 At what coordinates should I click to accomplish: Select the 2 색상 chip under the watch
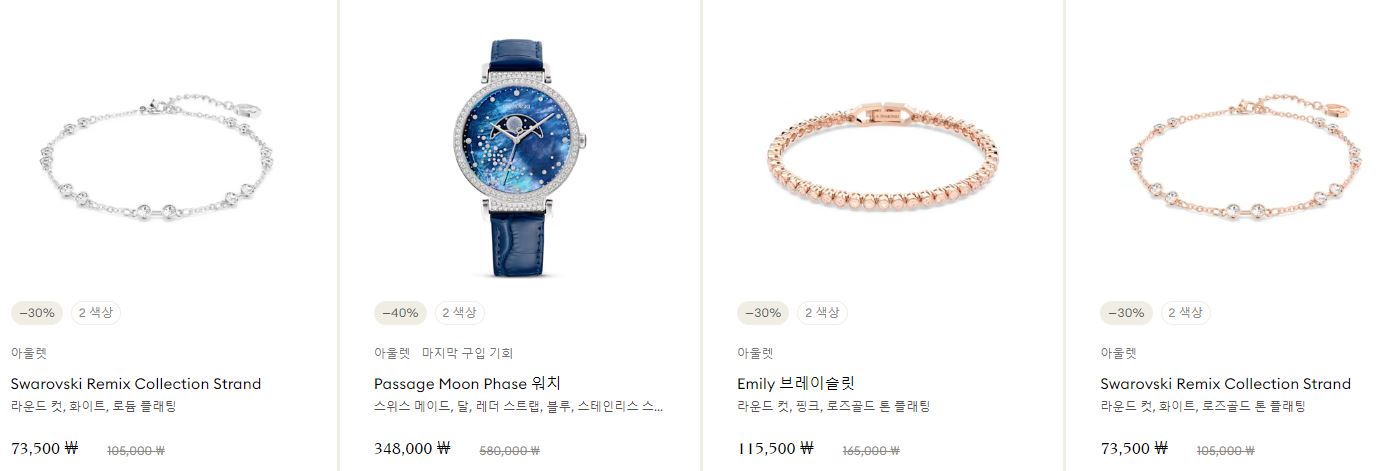(x=459, y=313)
